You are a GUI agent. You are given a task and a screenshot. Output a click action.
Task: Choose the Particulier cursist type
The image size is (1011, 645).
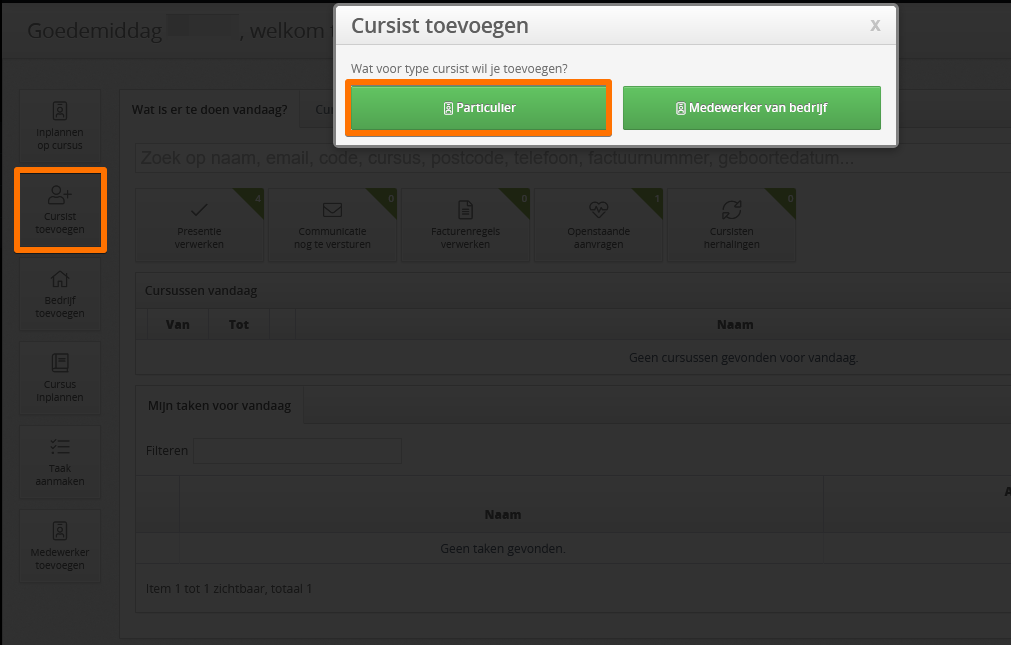pos(478,108)
